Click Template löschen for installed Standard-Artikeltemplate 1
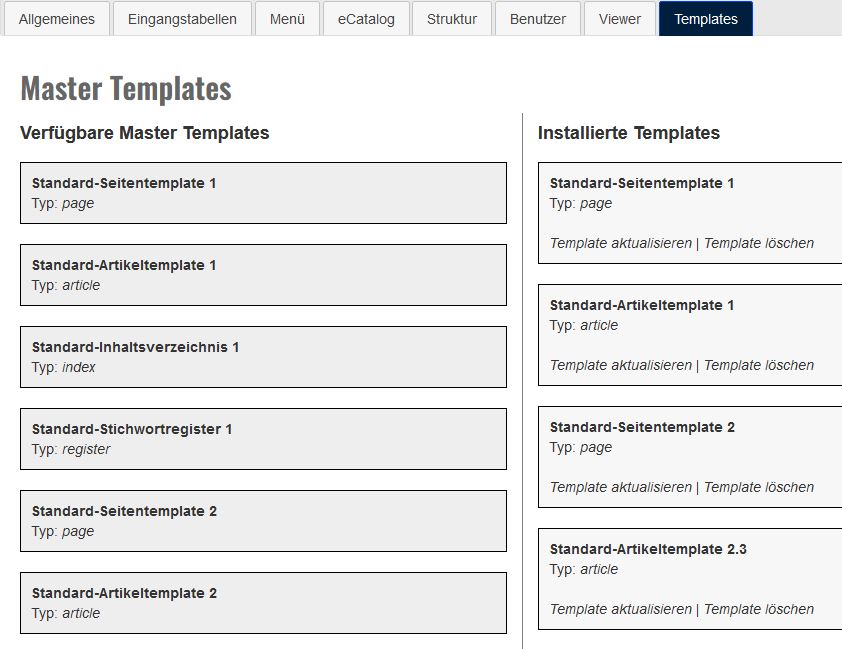842x649 pixels. point(759,365)
